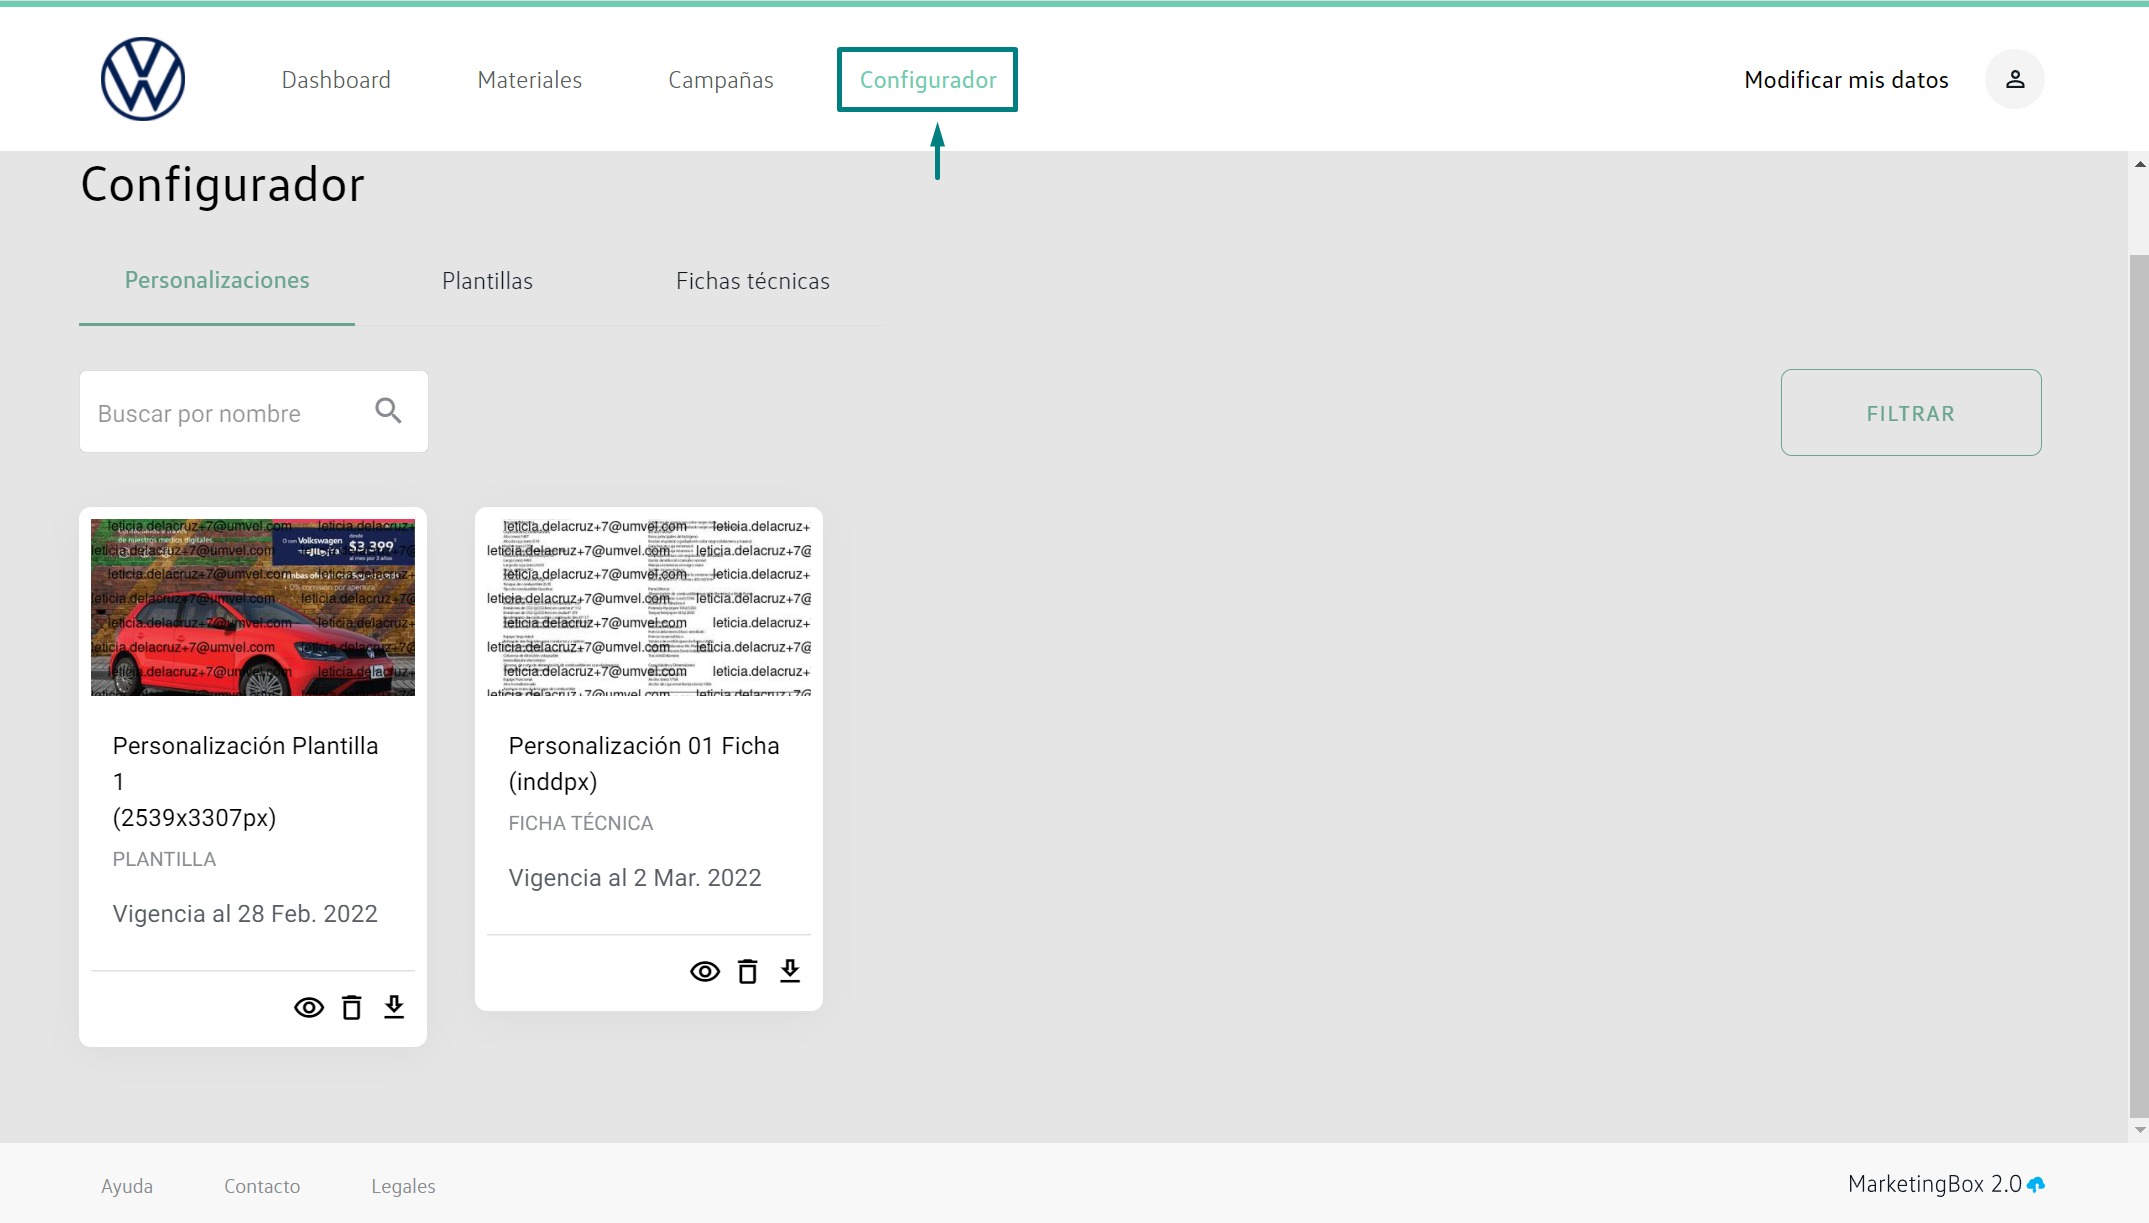Focus the Buscar por nombre field

click(x=225, y=413)
